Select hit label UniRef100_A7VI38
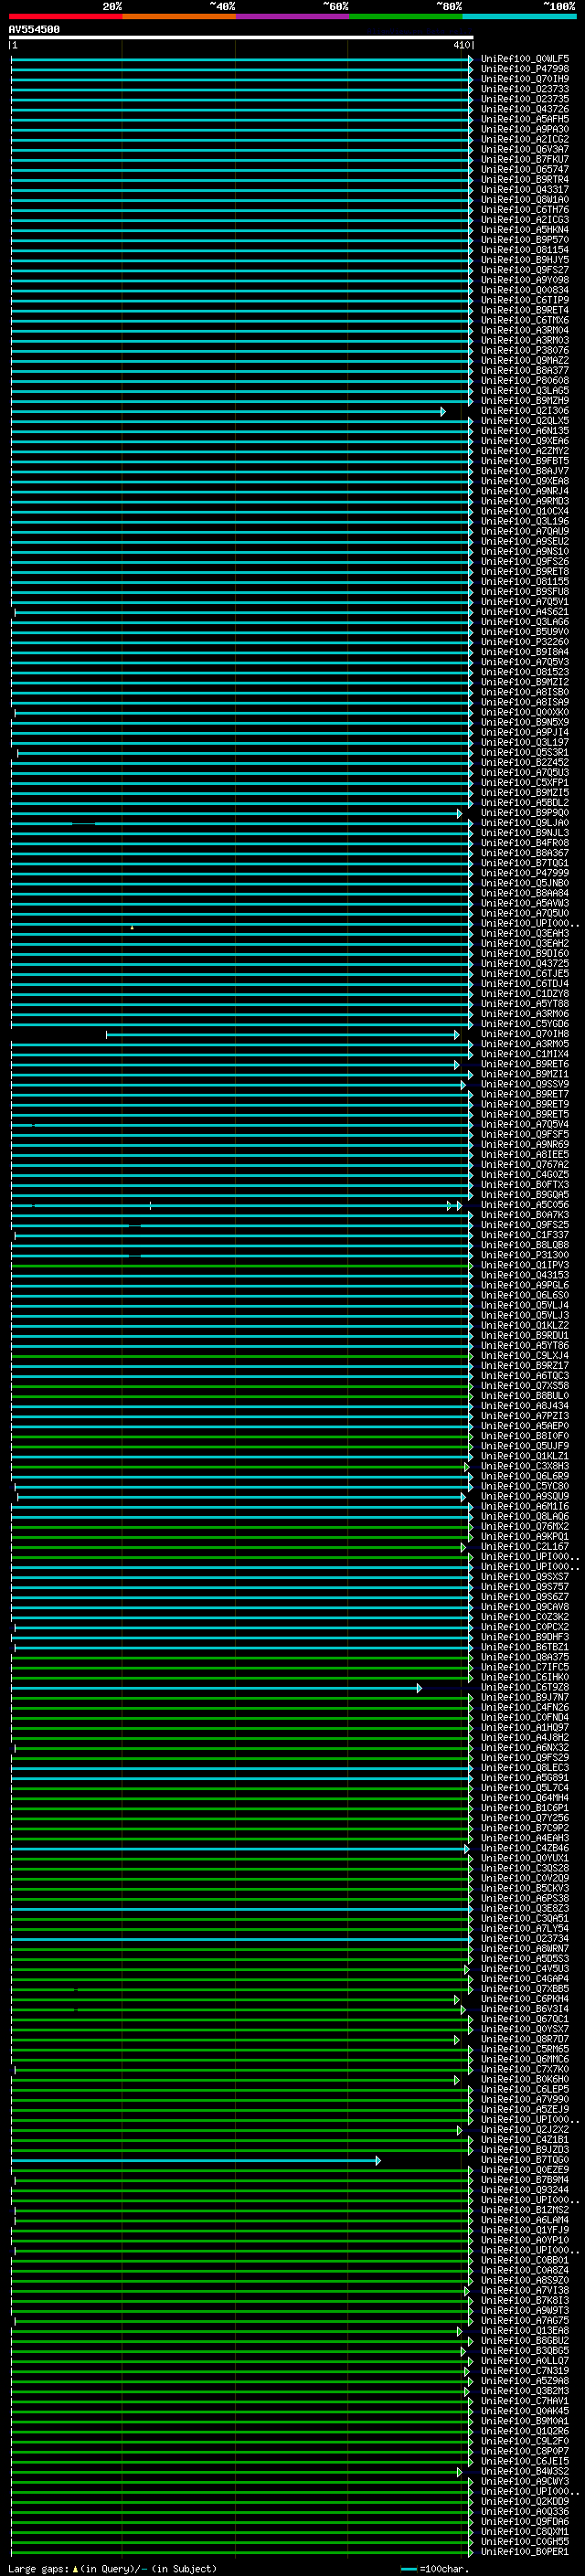This screenshot has height=2576, width=585. tap(524, 2292)
